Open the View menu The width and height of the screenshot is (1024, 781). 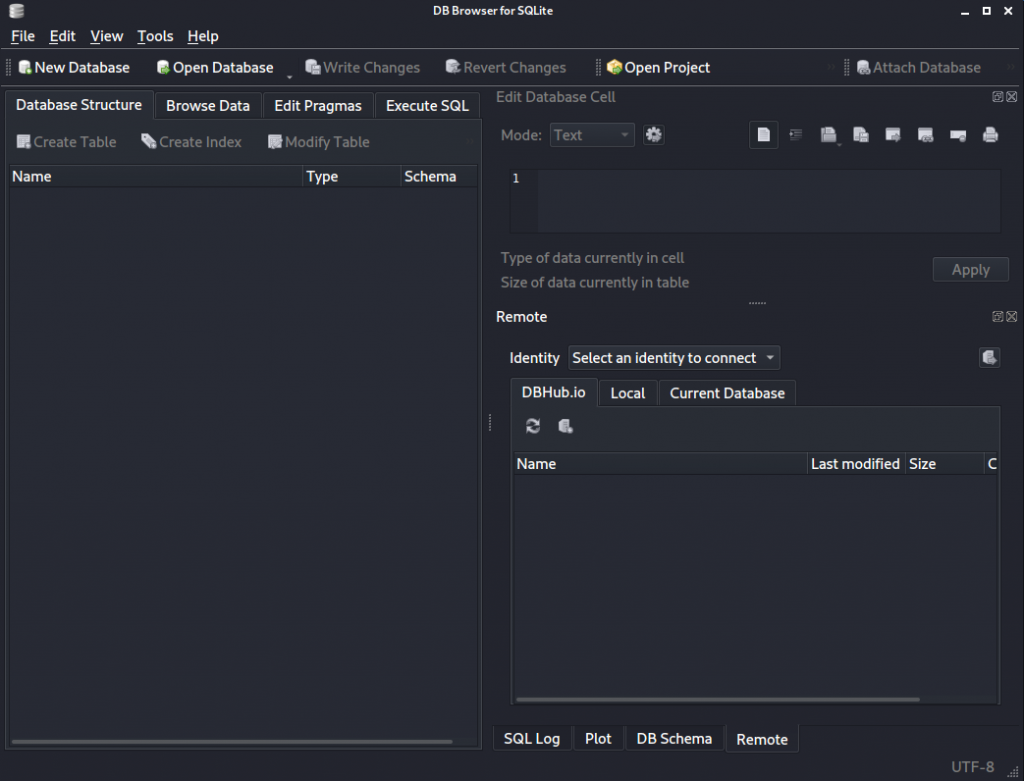[x=106, y=36]
